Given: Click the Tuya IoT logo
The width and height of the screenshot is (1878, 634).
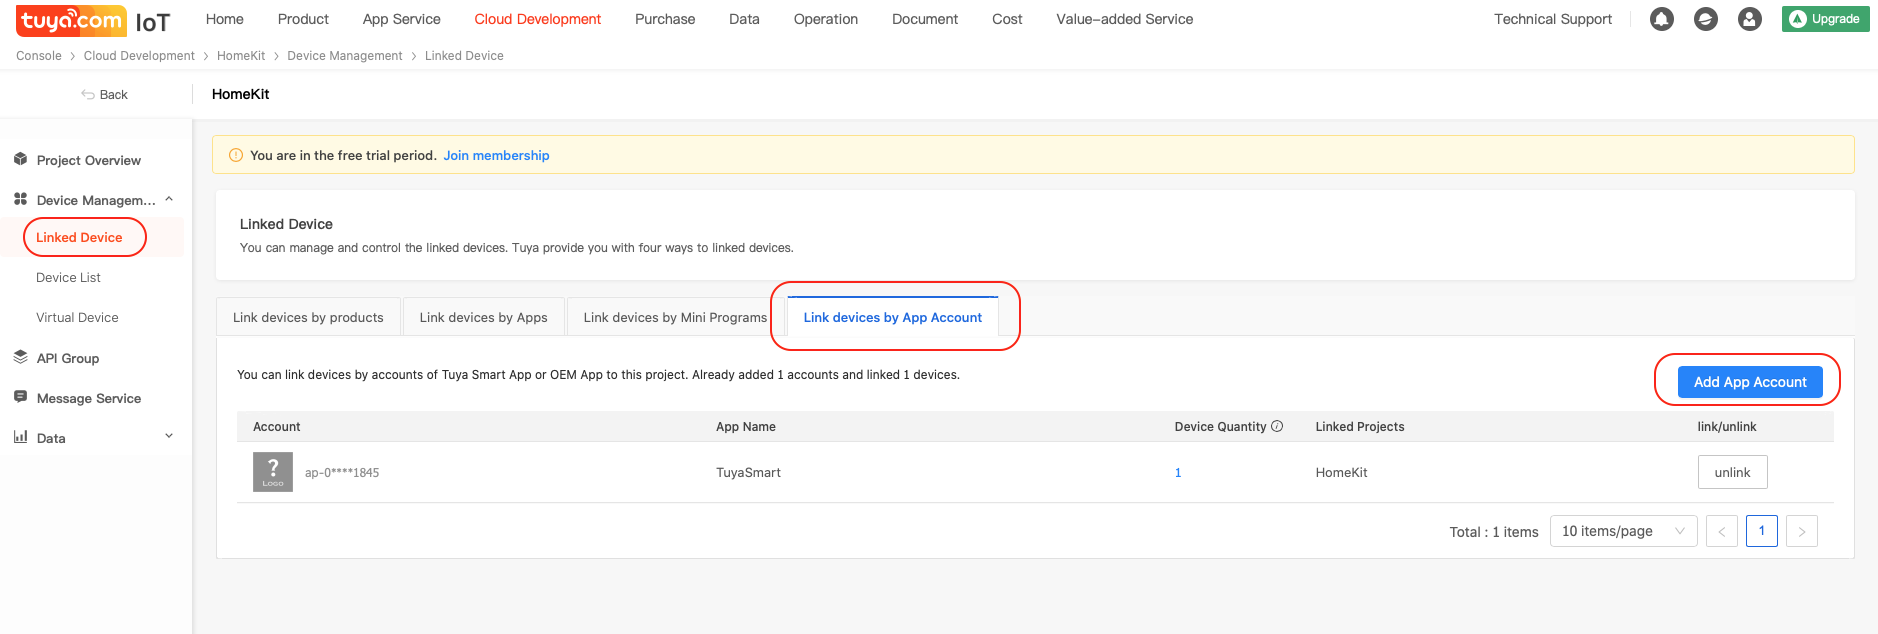Looking at the screenshot, I should [94, 21].
